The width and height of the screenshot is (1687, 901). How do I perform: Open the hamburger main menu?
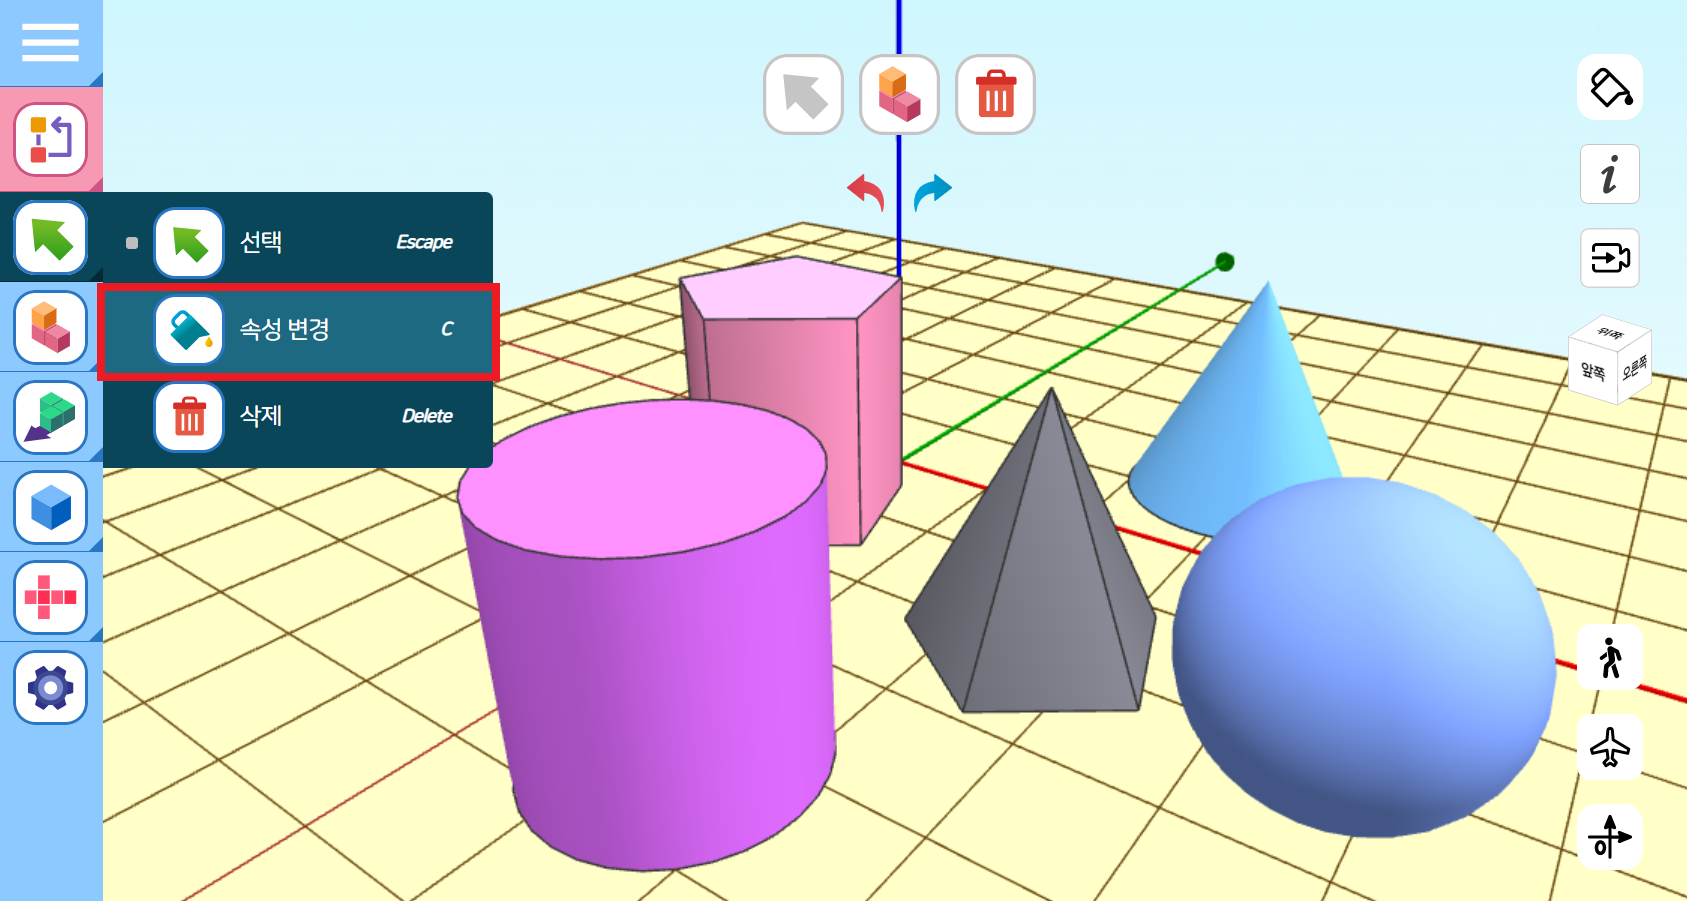(x=50, y=42)
